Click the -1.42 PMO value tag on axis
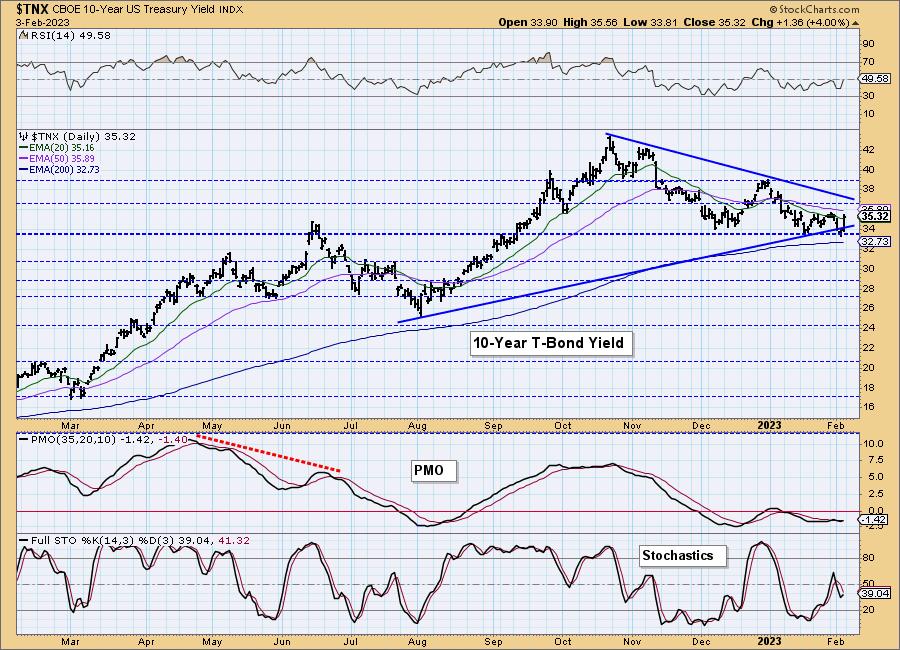The width and height of the screenshot is (900, 650). (875, 520)
